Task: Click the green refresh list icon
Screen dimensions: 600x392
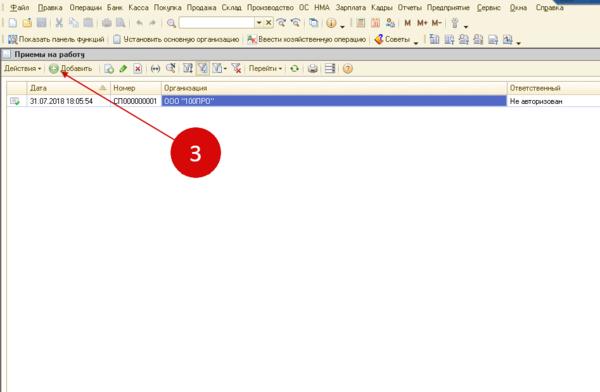Action: (294, 69)
